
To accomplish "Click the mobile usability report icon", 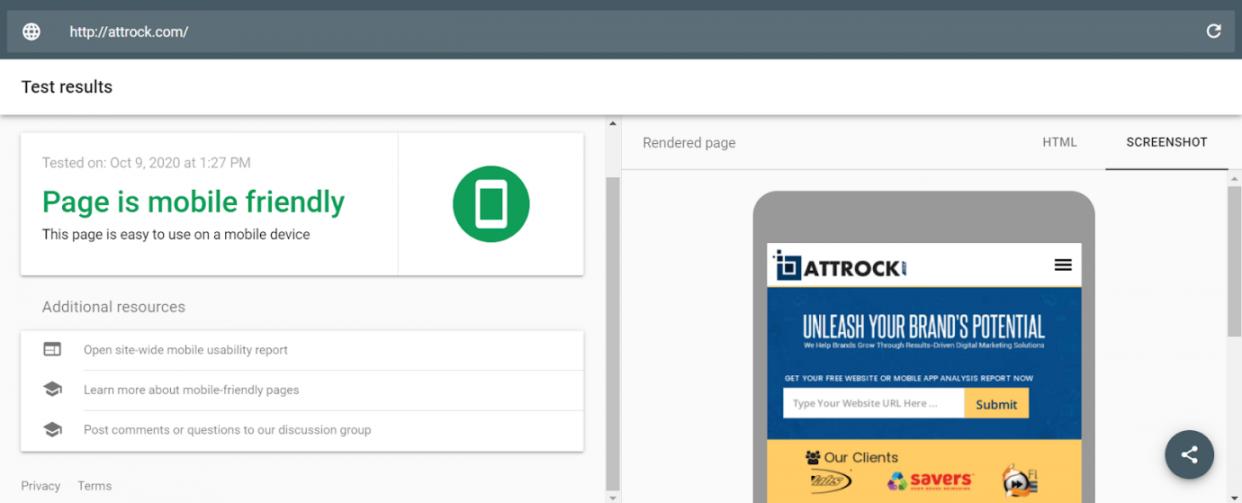I will (52, 350).
